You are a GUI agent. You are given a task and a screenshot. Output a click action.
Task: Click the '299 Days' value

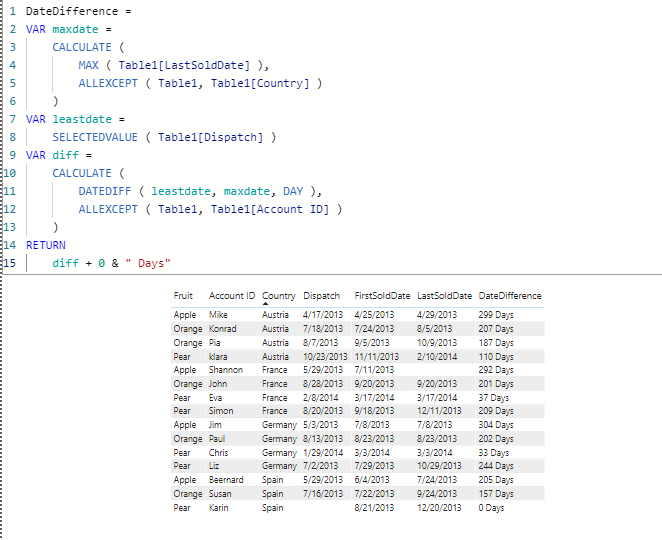496,315
